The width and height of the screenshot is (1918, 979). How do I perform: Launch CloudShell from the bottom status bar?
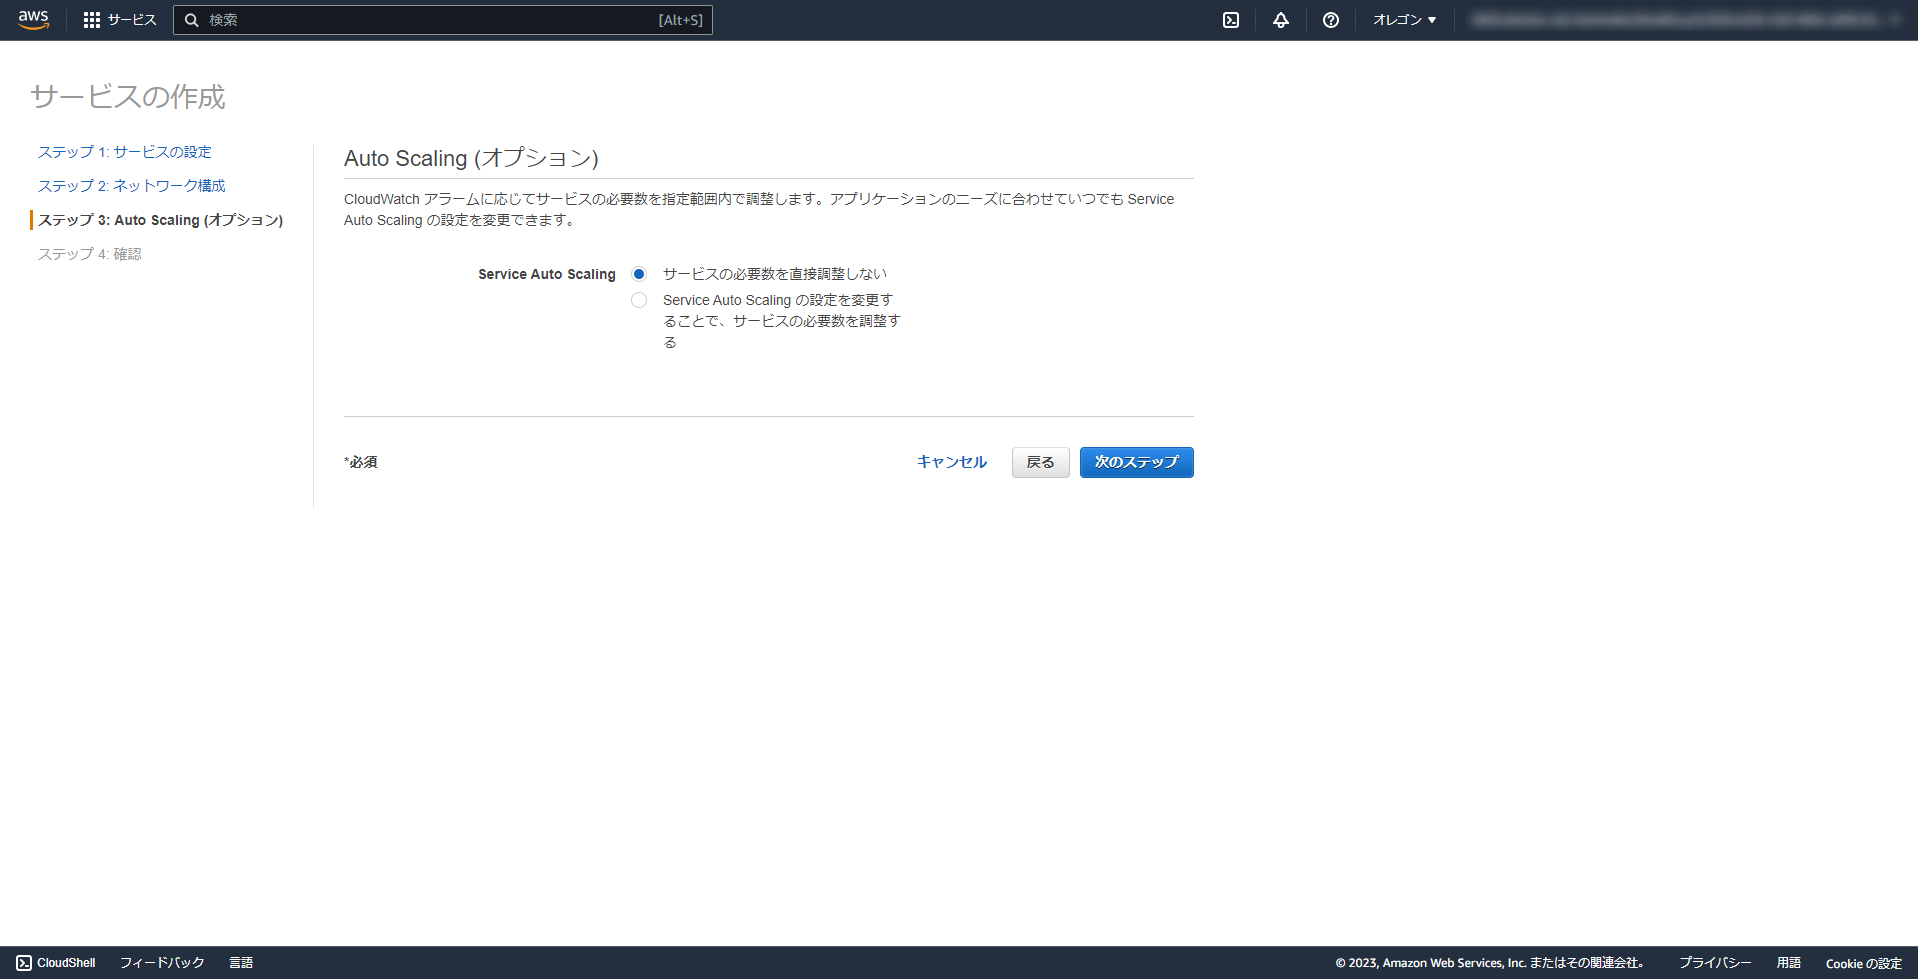56,962
